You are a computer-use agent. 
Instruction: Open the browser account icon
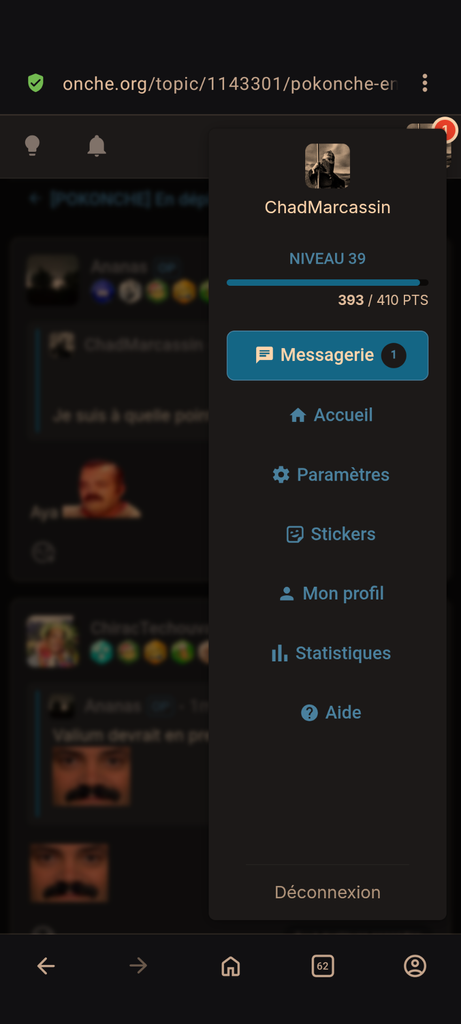415,966
